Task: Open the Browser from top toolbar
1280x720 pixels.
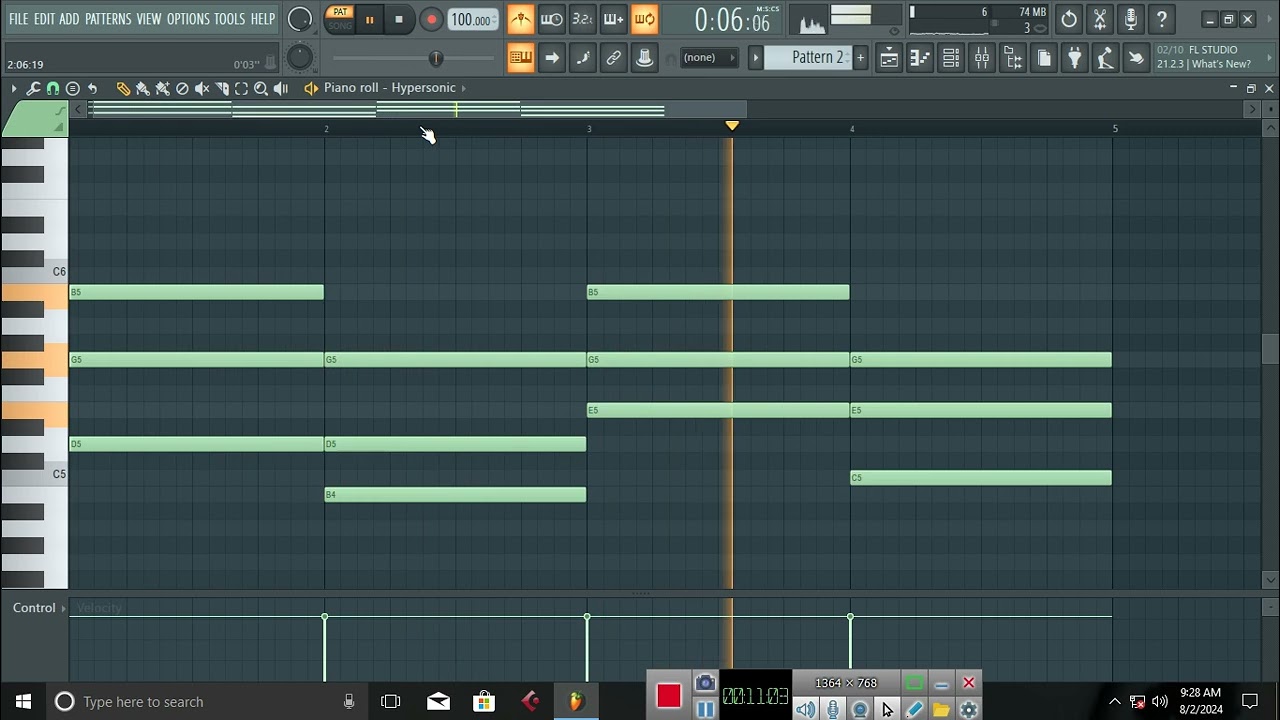Action: (x=1013, y=58)
